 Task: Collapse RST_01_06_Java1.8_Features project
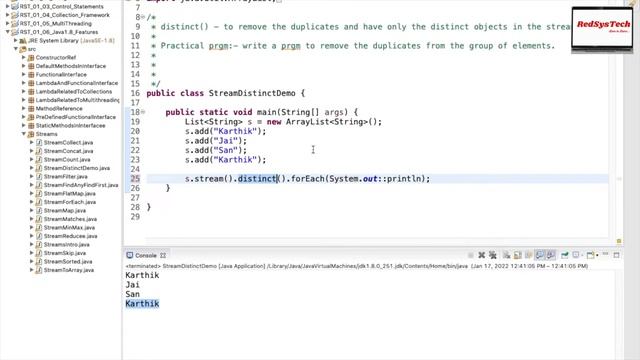(7, 32)
